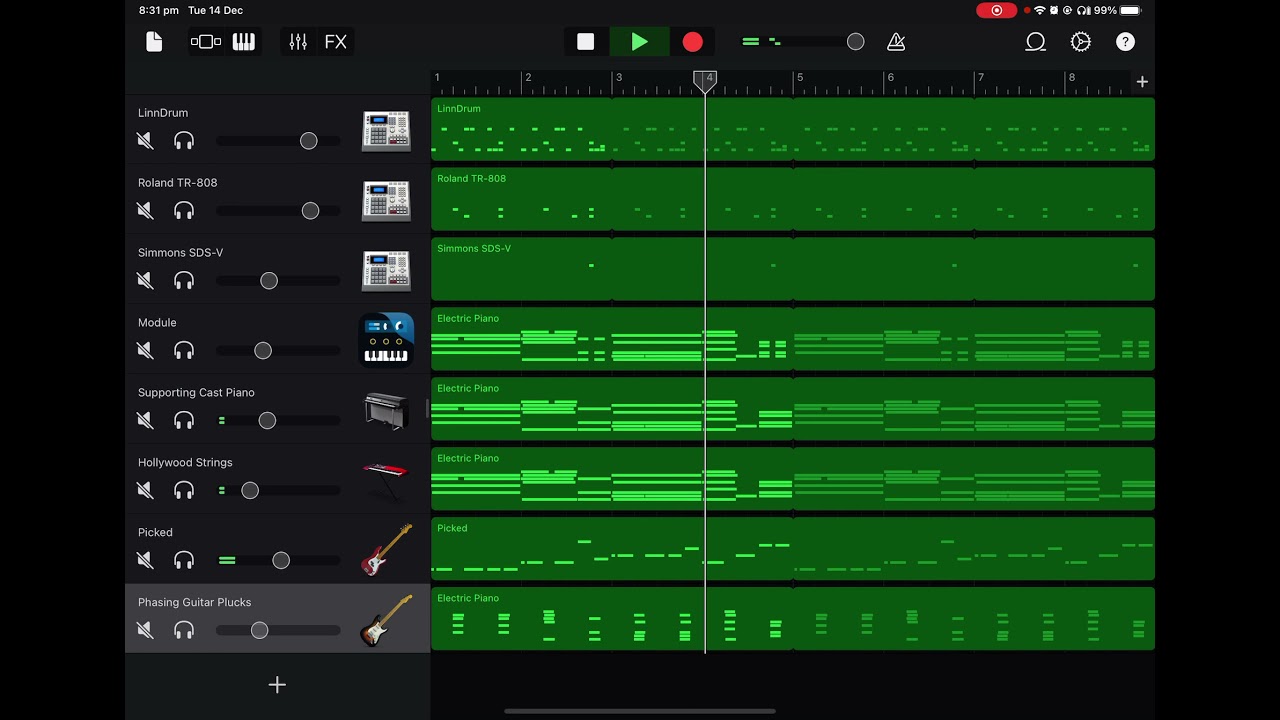Solo the Roland TR-808 track
Image resolution: width=1280 pixels, height=720 pixels.
click(x=184, y=211)
